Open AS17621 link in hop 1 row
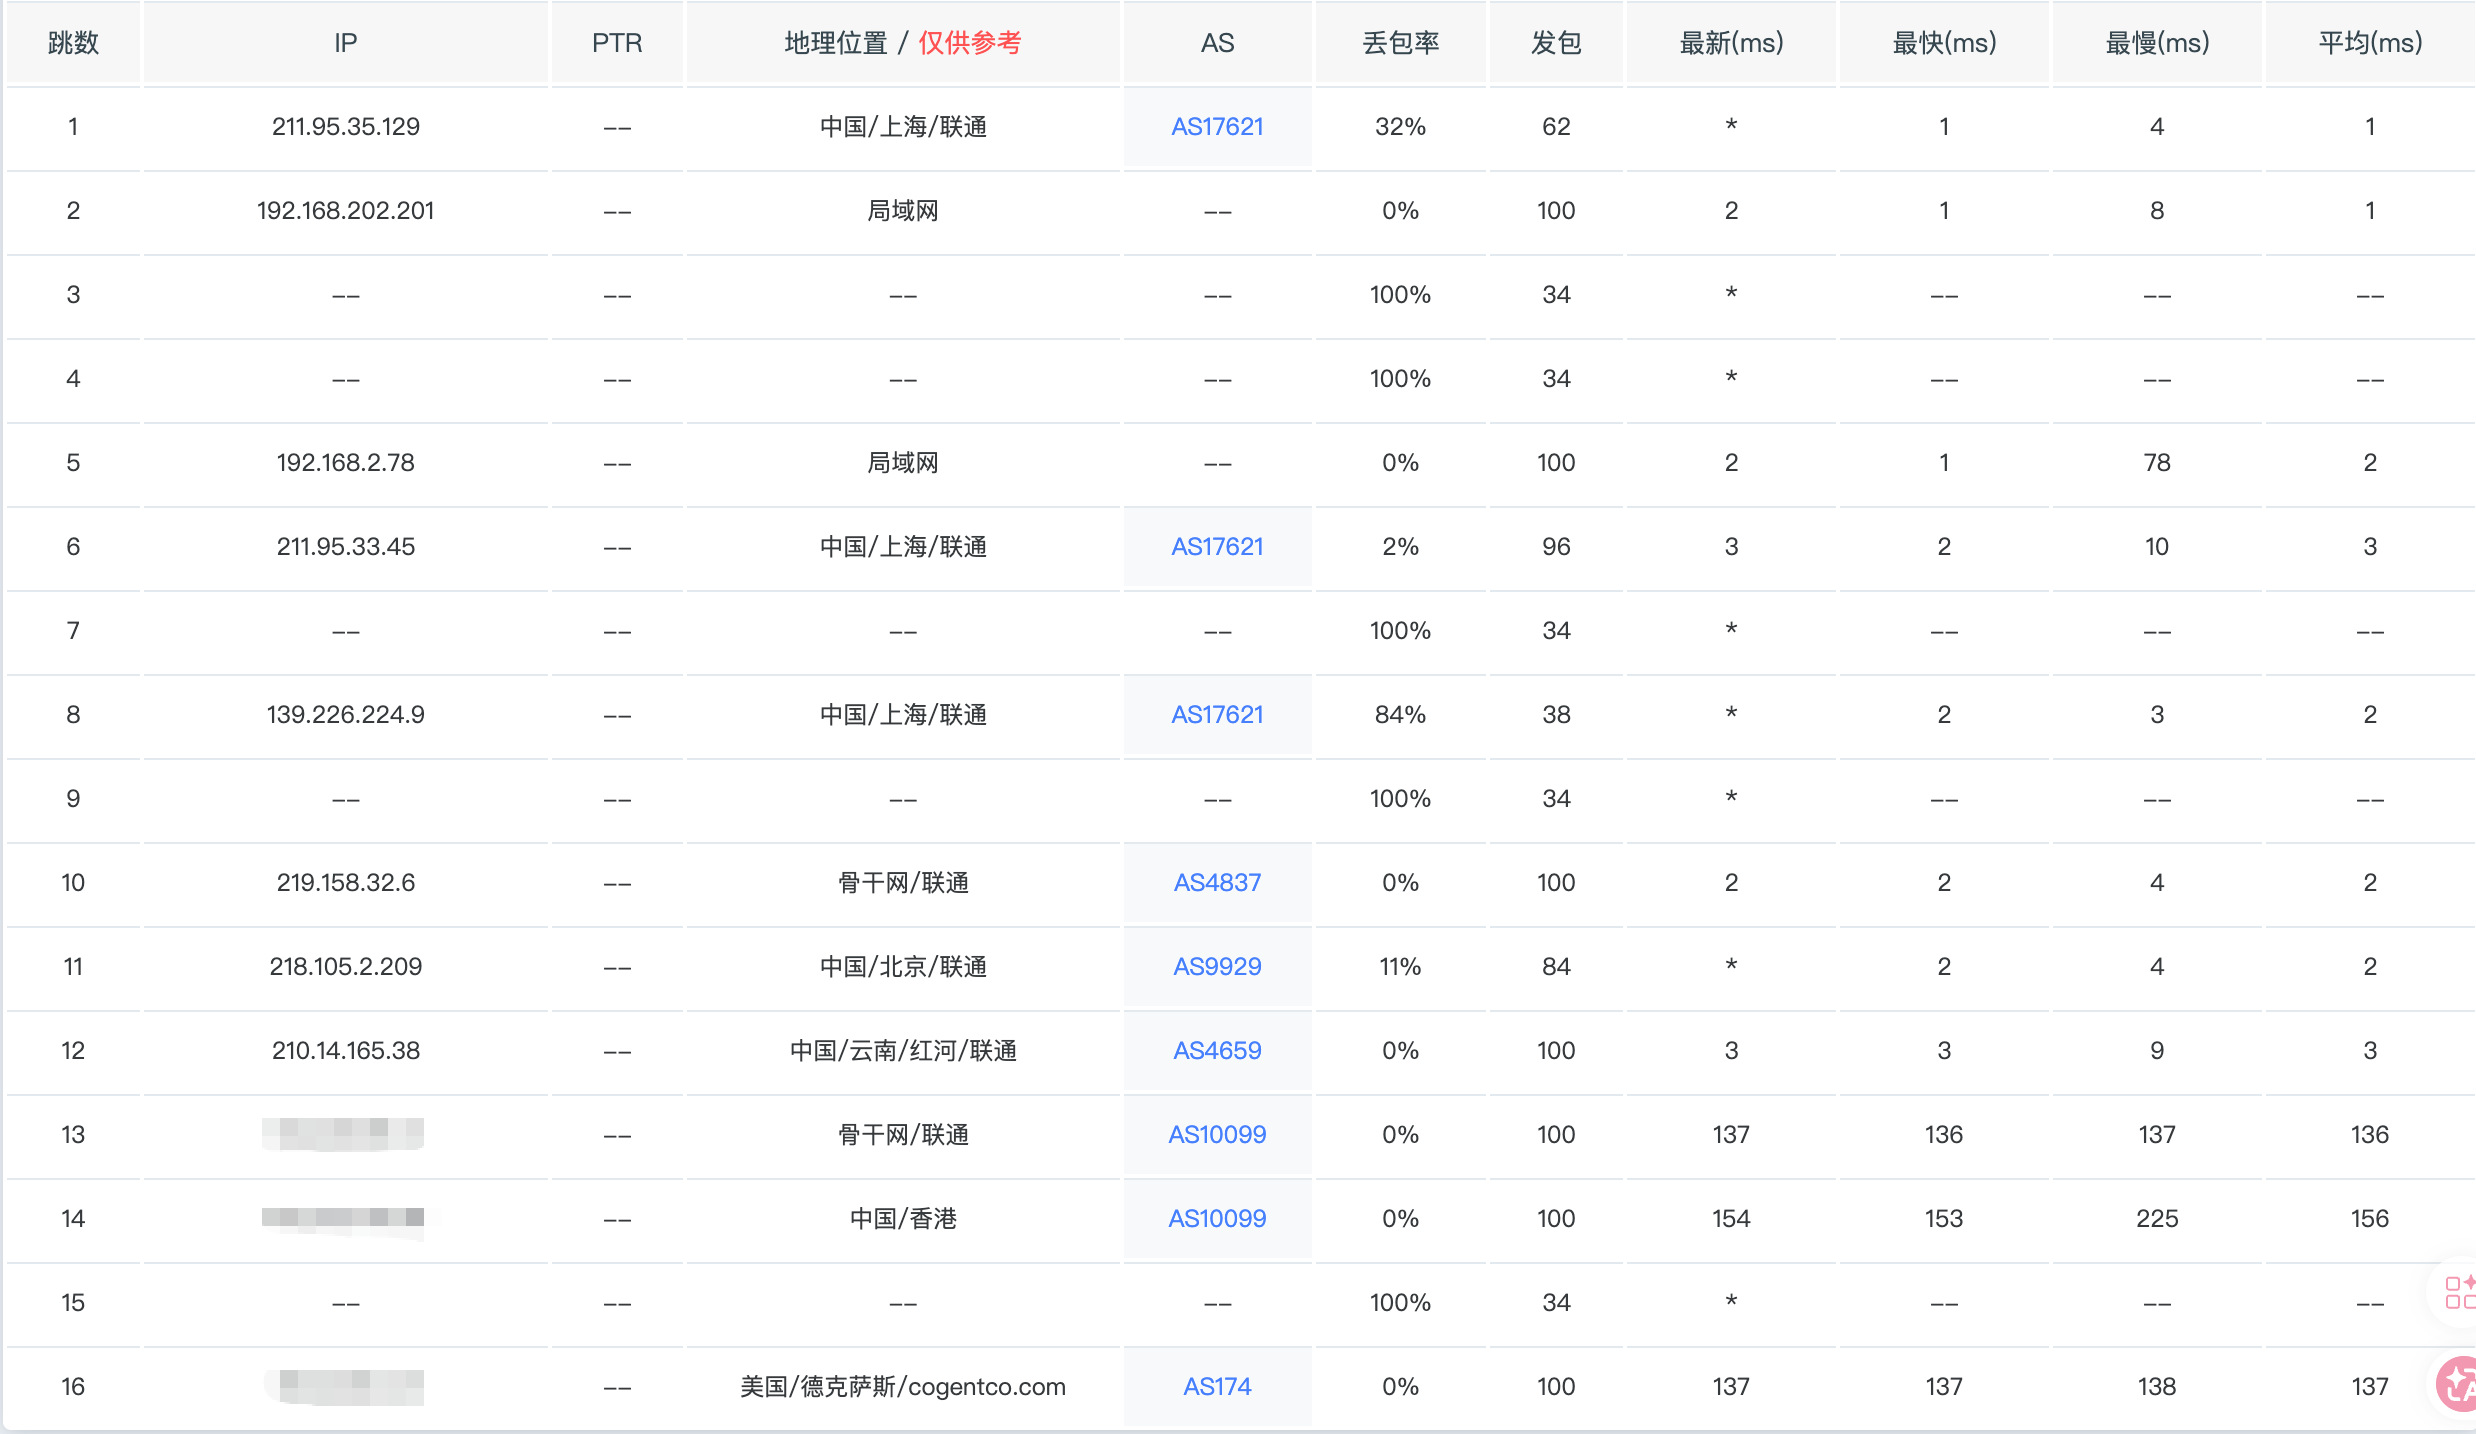This screenshot has height=1434, width=2476. point(1217,127)
